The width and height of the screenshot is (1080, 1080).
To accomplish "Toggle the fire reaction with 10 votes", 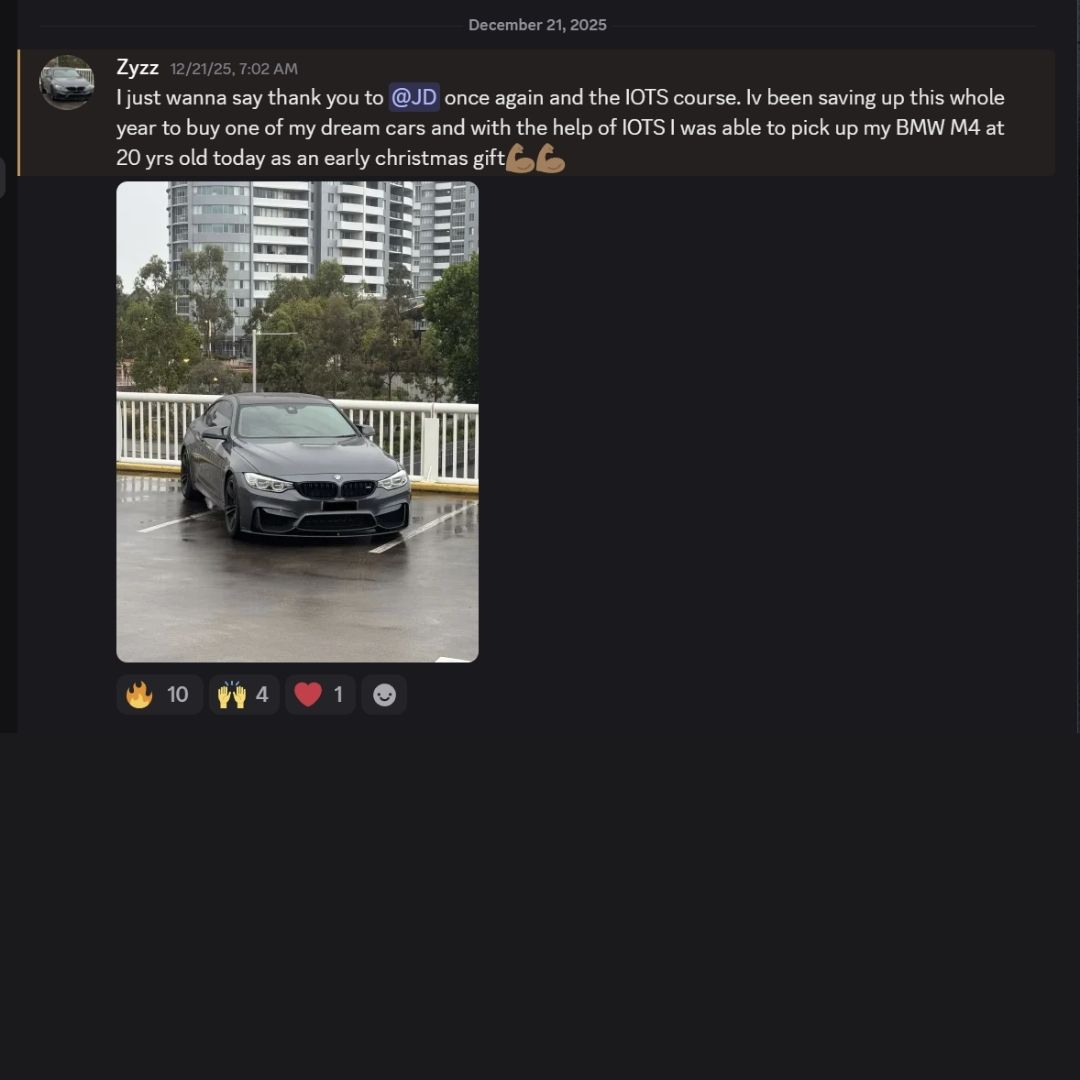I will click(159, 694).
